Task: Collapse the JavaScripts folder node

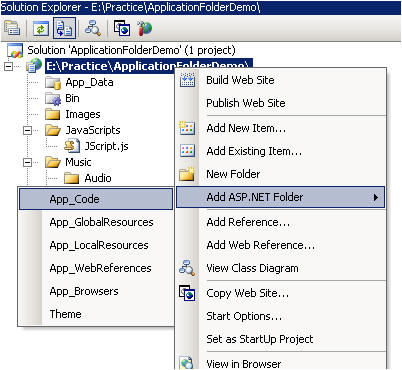Action: click(x=28, y=130)
